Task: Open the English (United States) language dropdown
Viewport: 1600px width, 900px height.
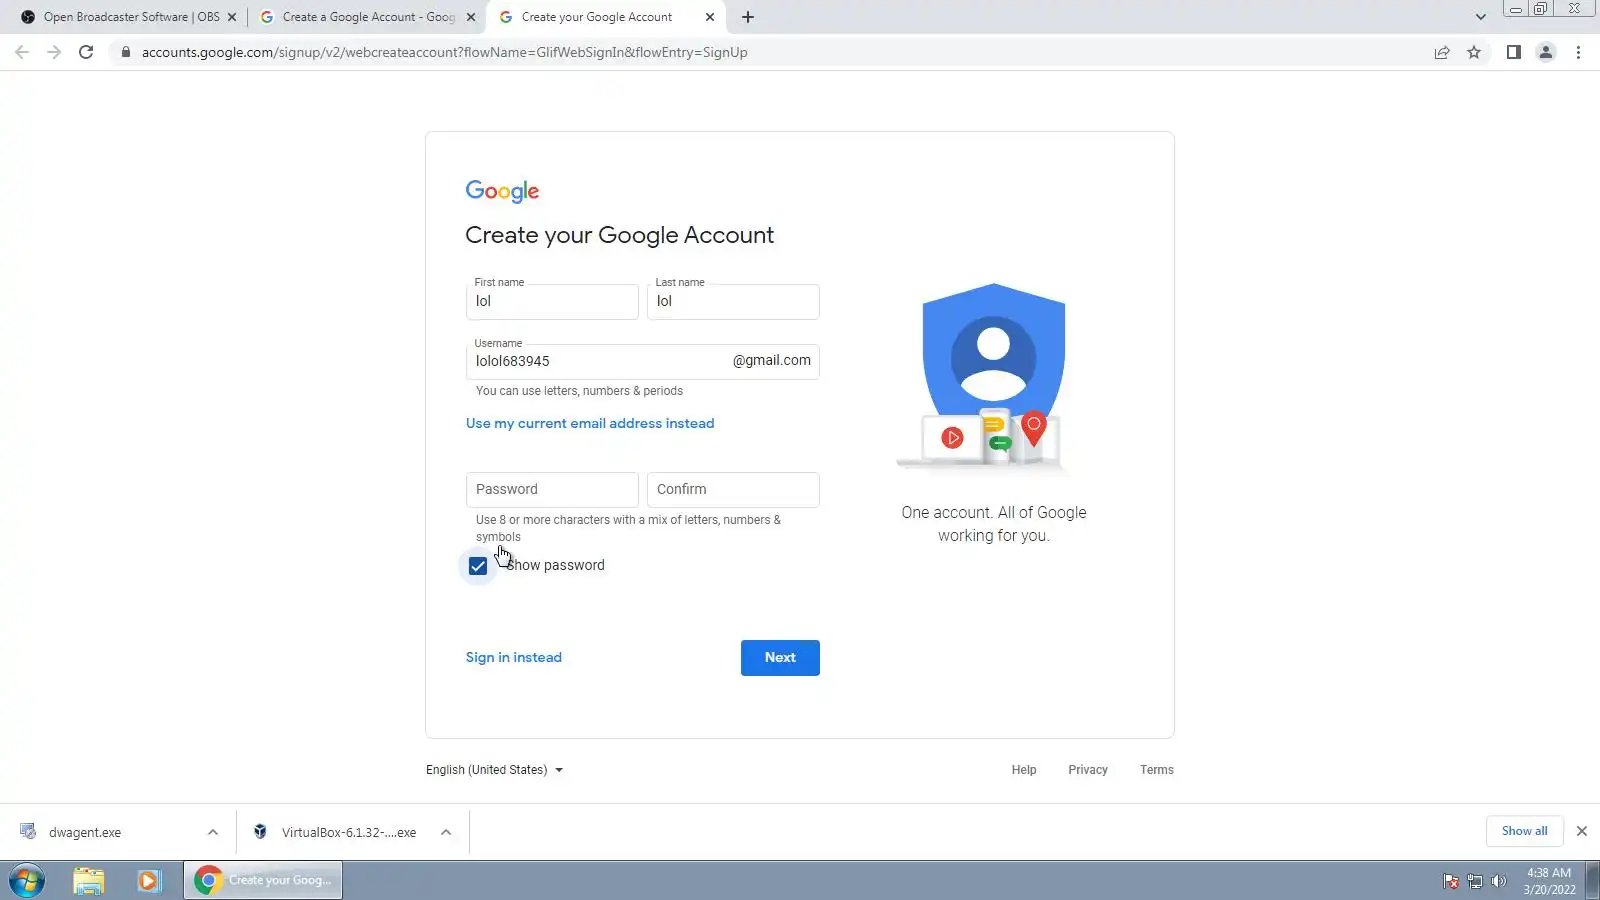Action: [x=495, y=770]
